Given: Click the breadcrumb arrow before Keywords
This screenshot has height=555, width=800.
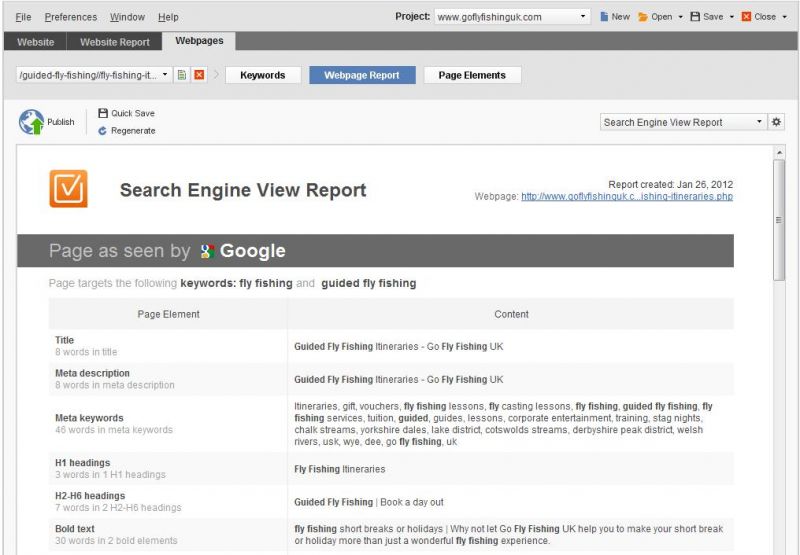Looking at the screenshot, I should pyautogui.click(x=216, y=75).
